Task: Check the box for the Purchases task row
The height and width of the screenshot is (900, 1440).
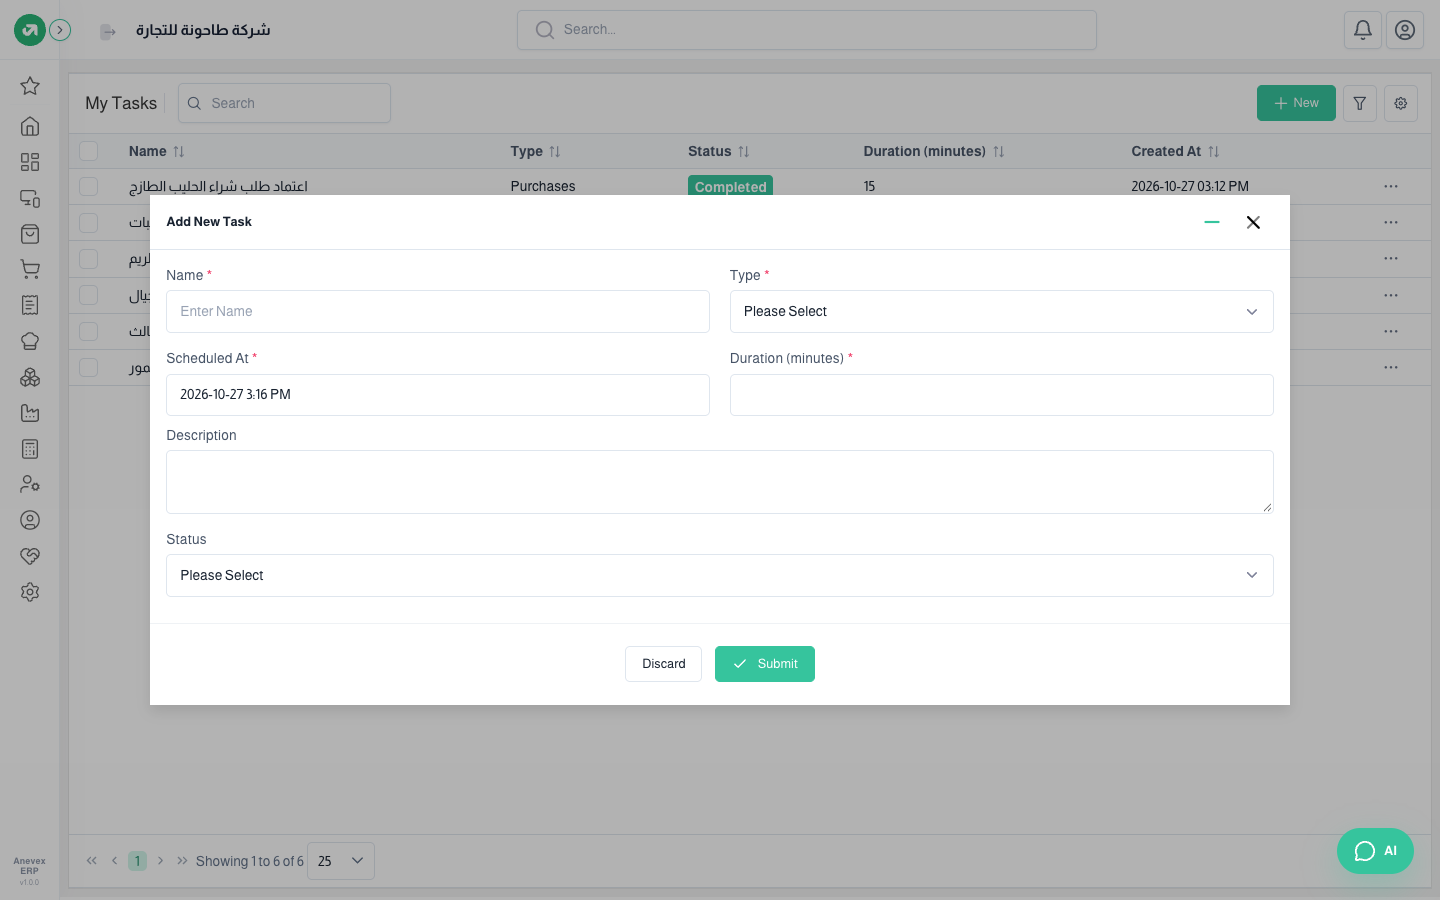Action: pos(89,187)
